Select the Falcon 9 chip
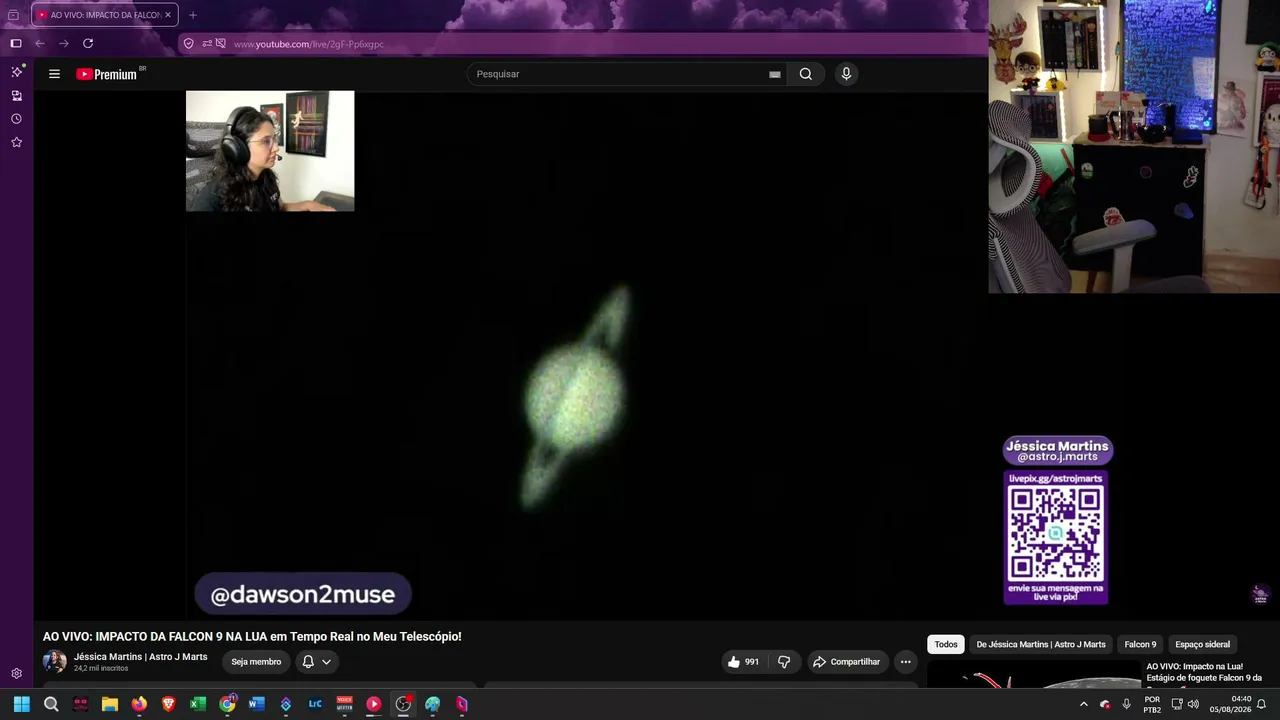Image resolution: width=1280 pixels, height=720 pixels. 1140,645
